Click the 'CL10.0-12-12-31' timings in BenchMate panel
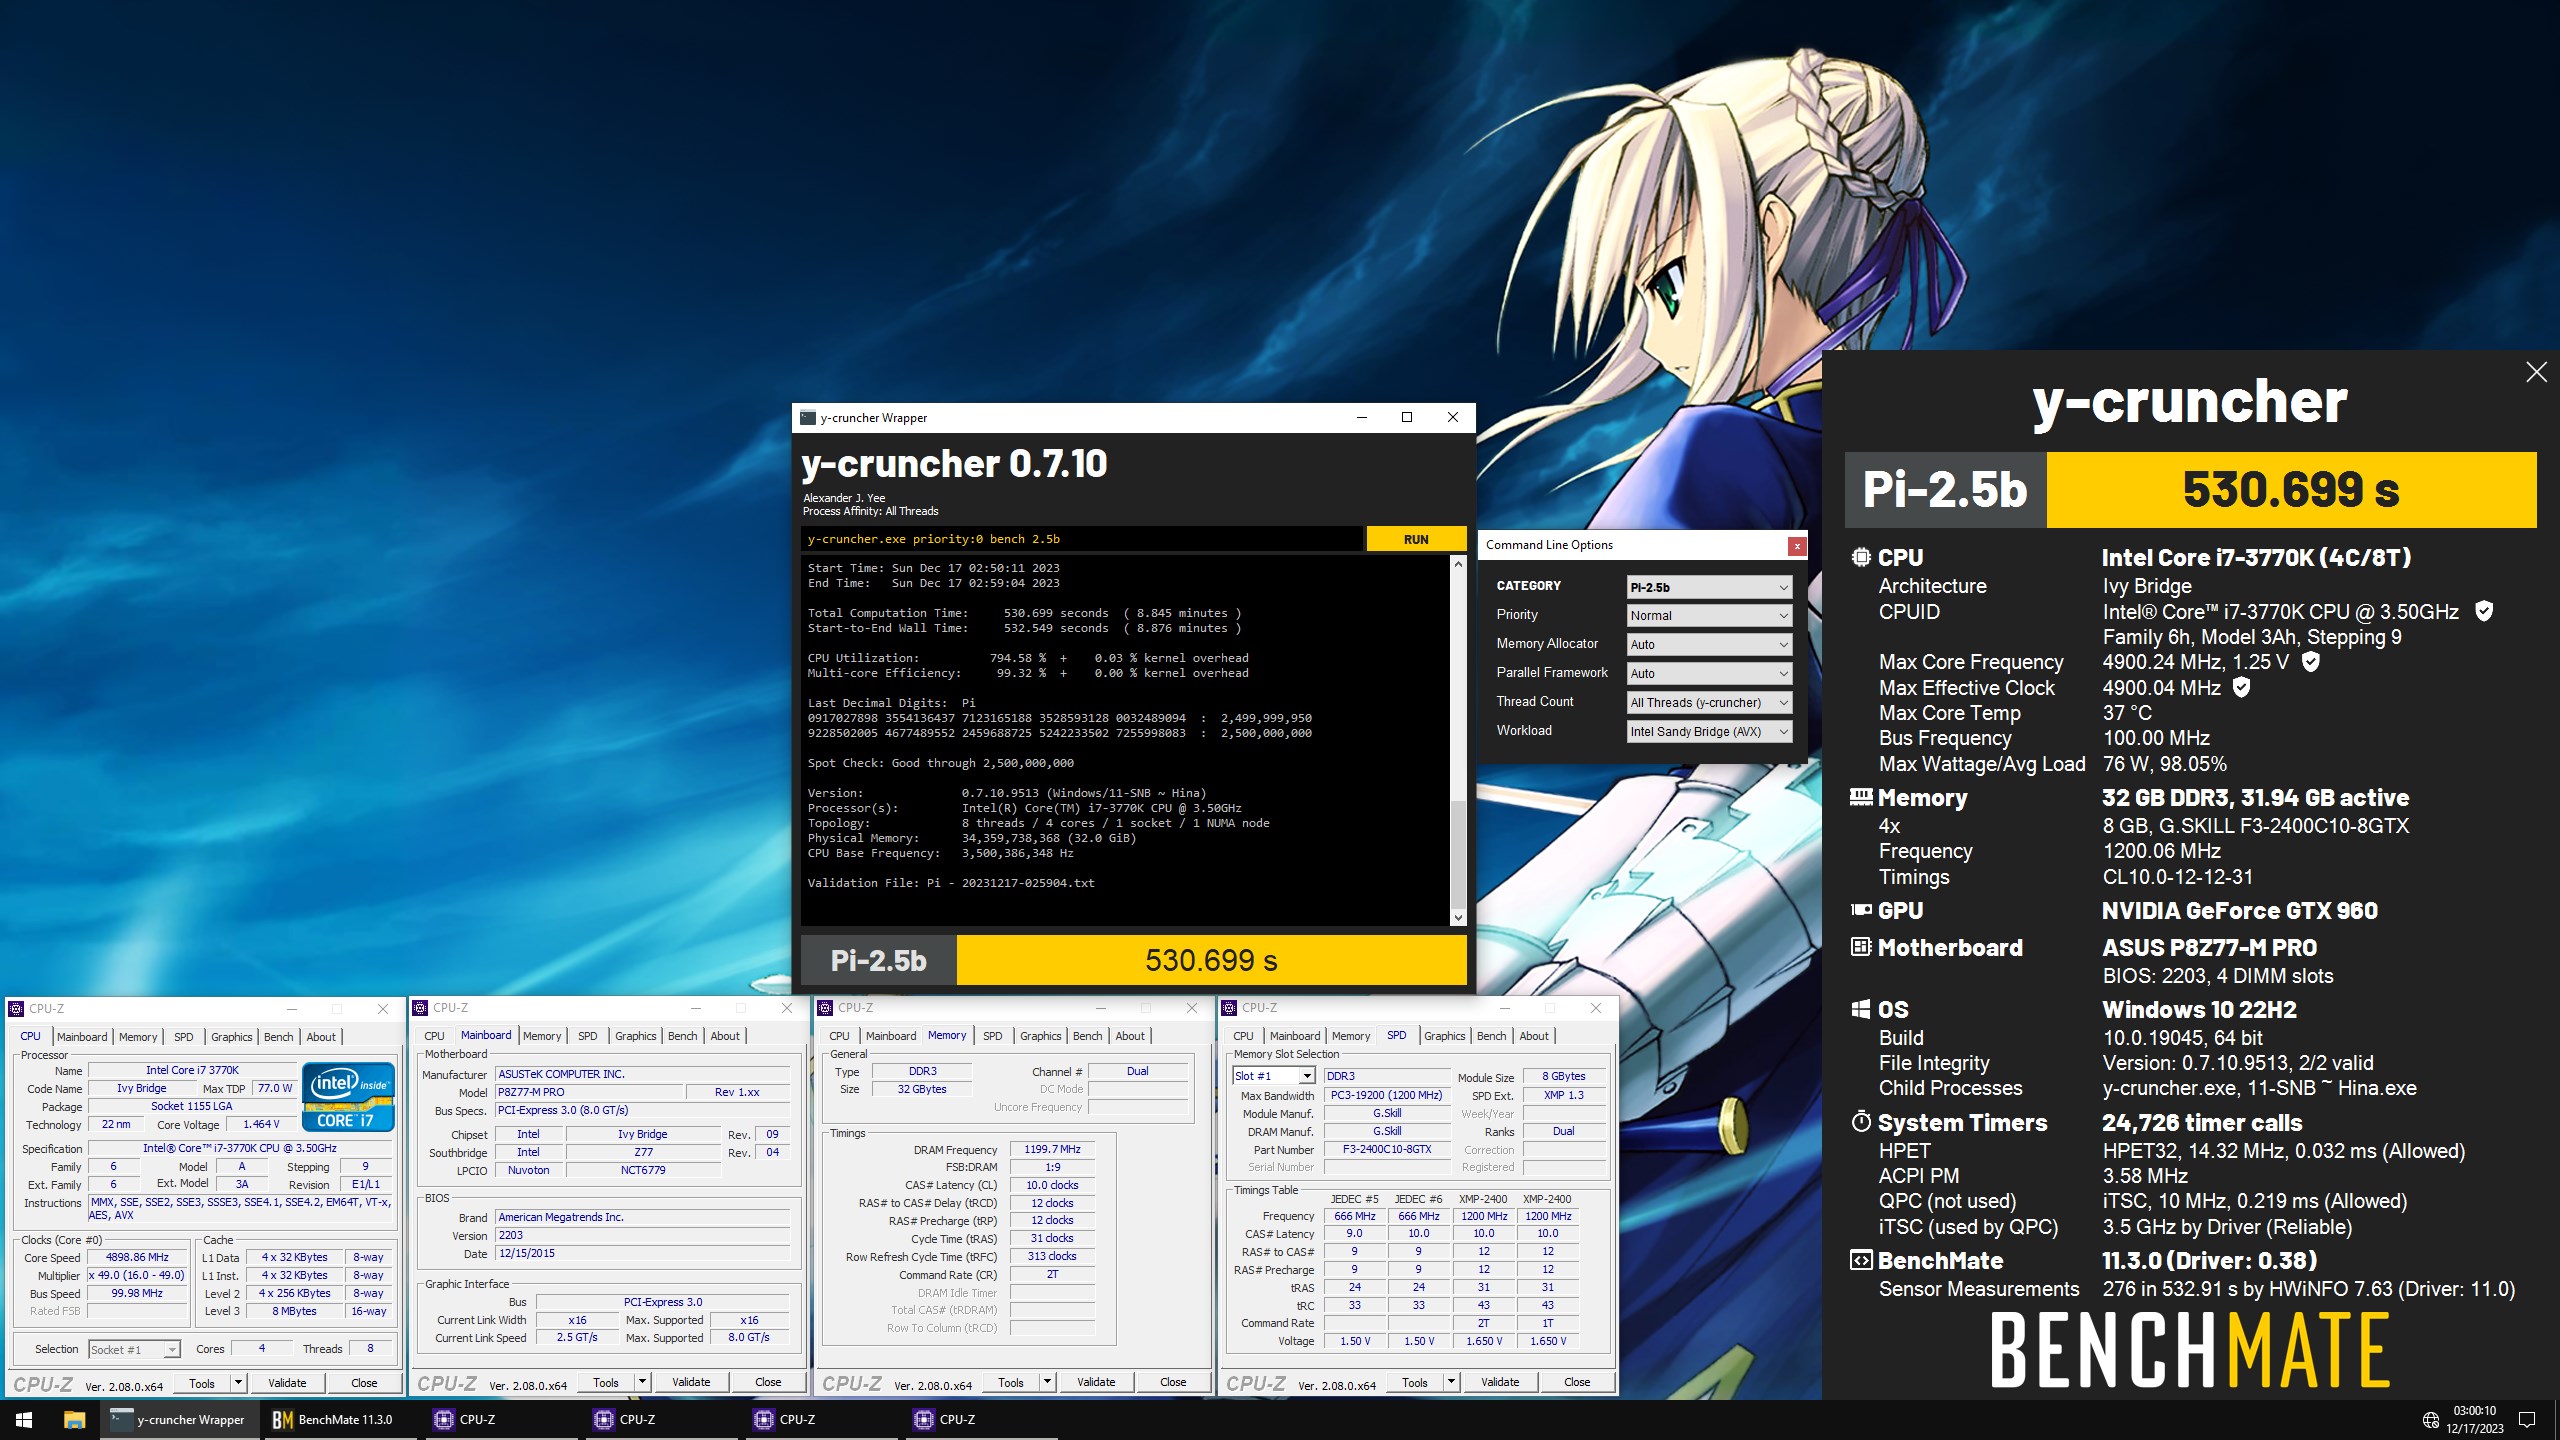The width and height of the screenshot is (2560, 1440). pos(2178,877)
